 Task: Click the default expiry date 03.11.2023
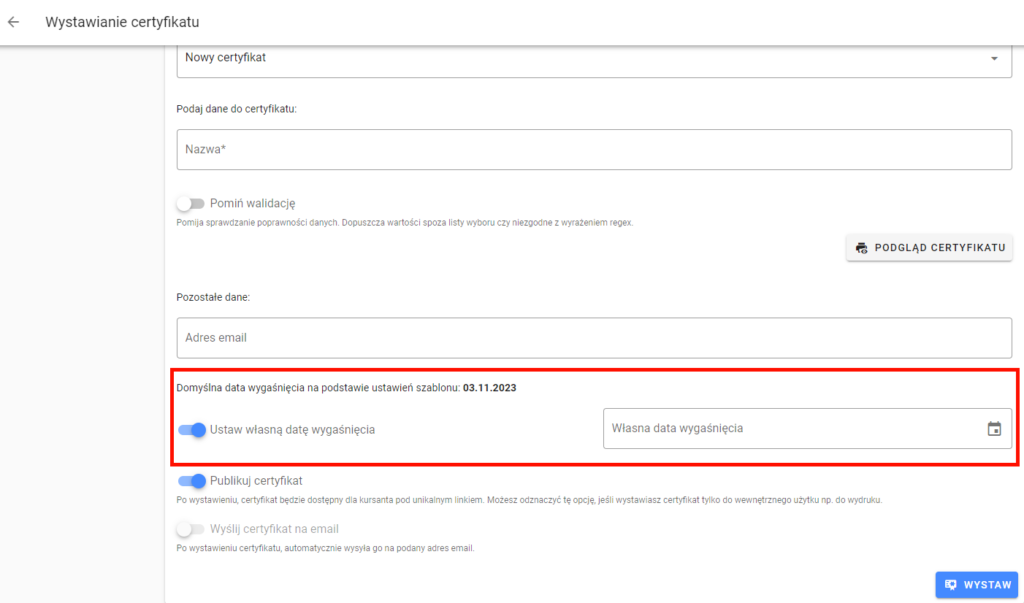tap(490, 388)
